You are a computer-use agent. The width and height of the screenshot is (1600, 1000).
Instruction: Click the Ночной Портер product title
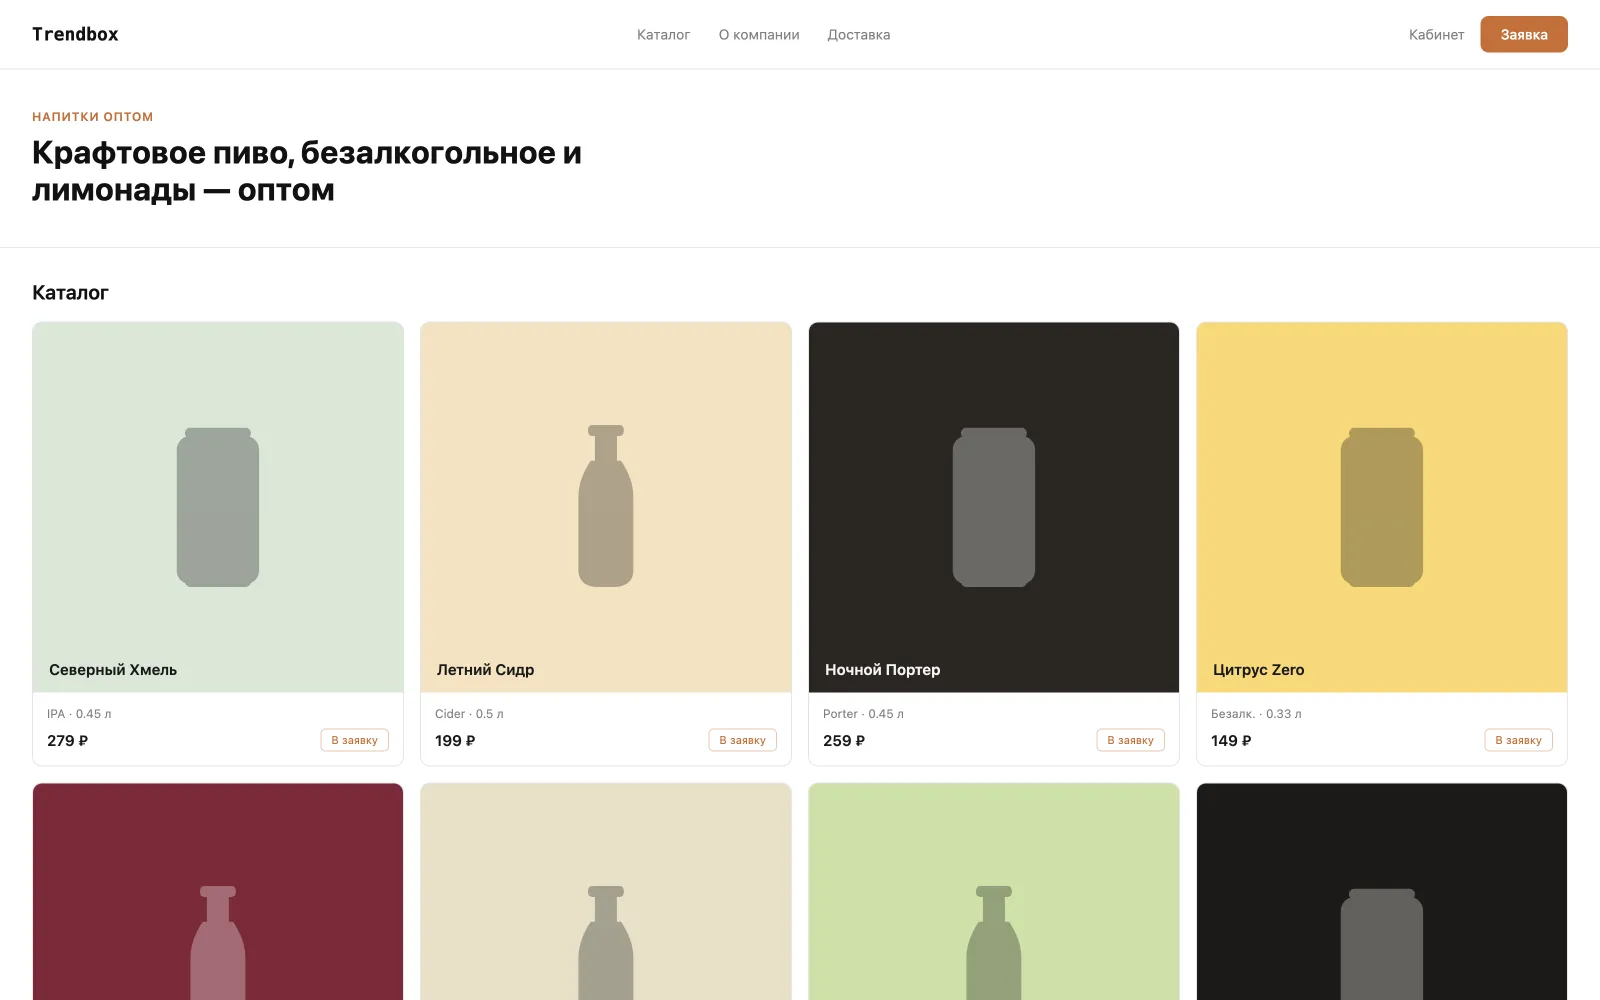pos(882,670)
